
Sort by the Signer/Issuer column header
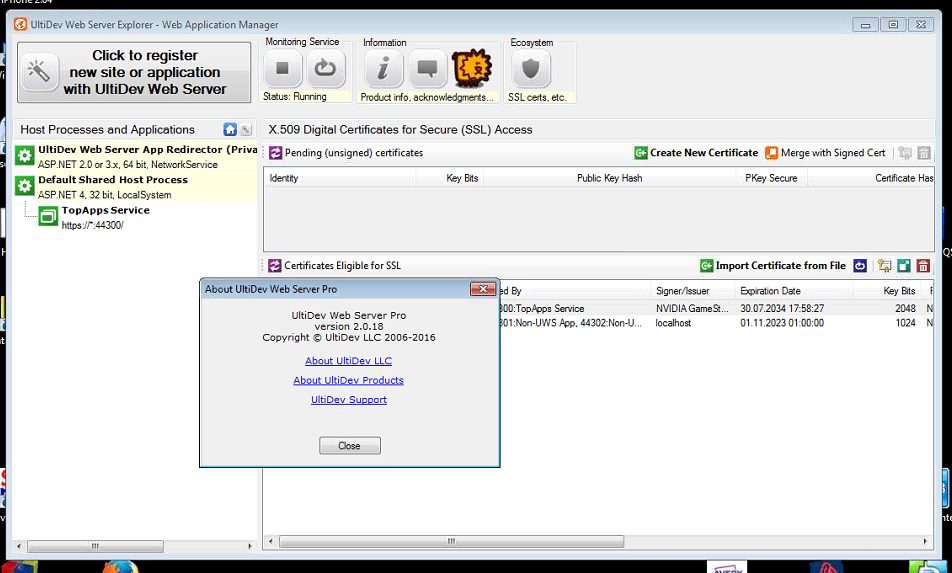(x=693, y=291)
